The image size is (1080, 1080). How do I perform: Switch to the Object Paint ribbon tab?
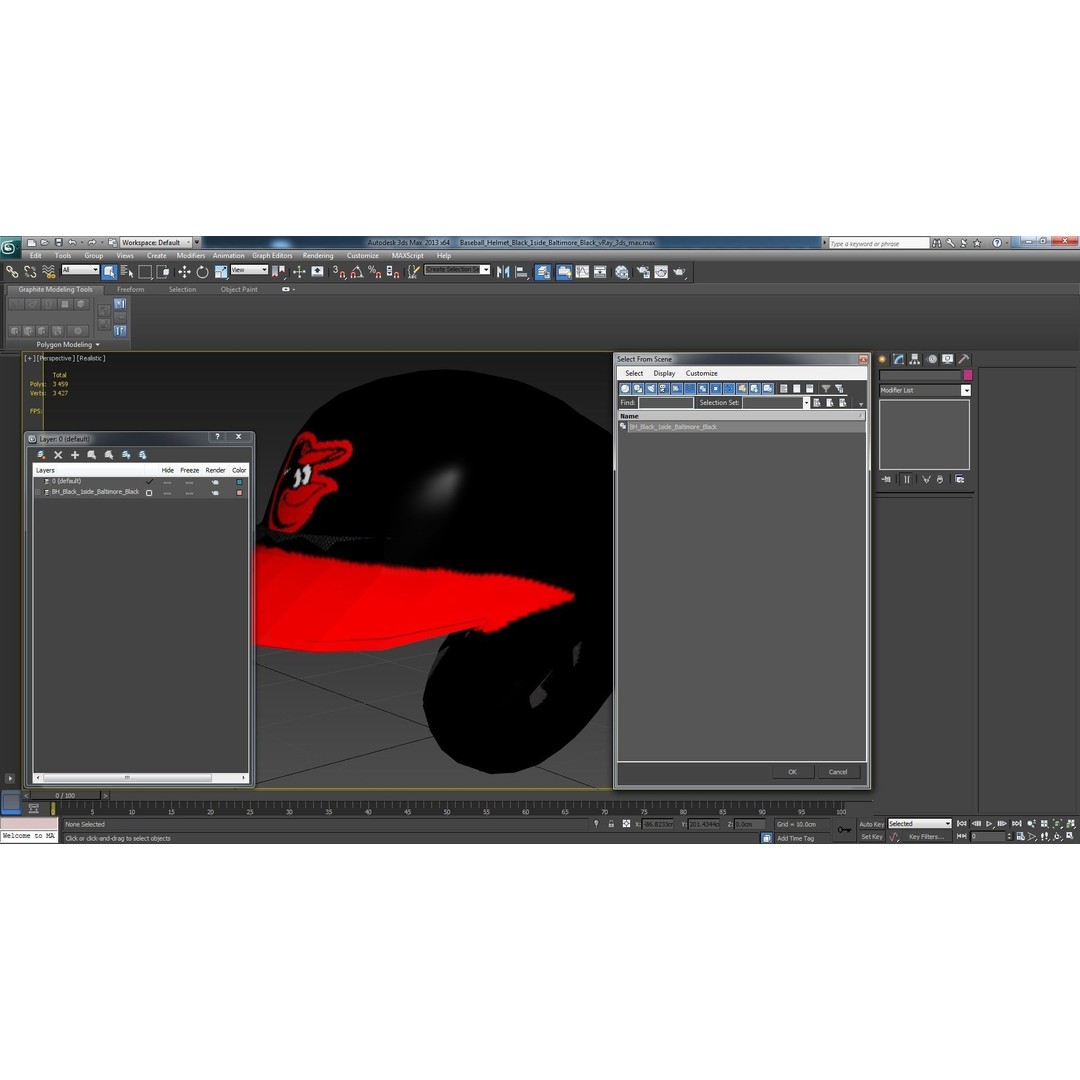(239, 290)
